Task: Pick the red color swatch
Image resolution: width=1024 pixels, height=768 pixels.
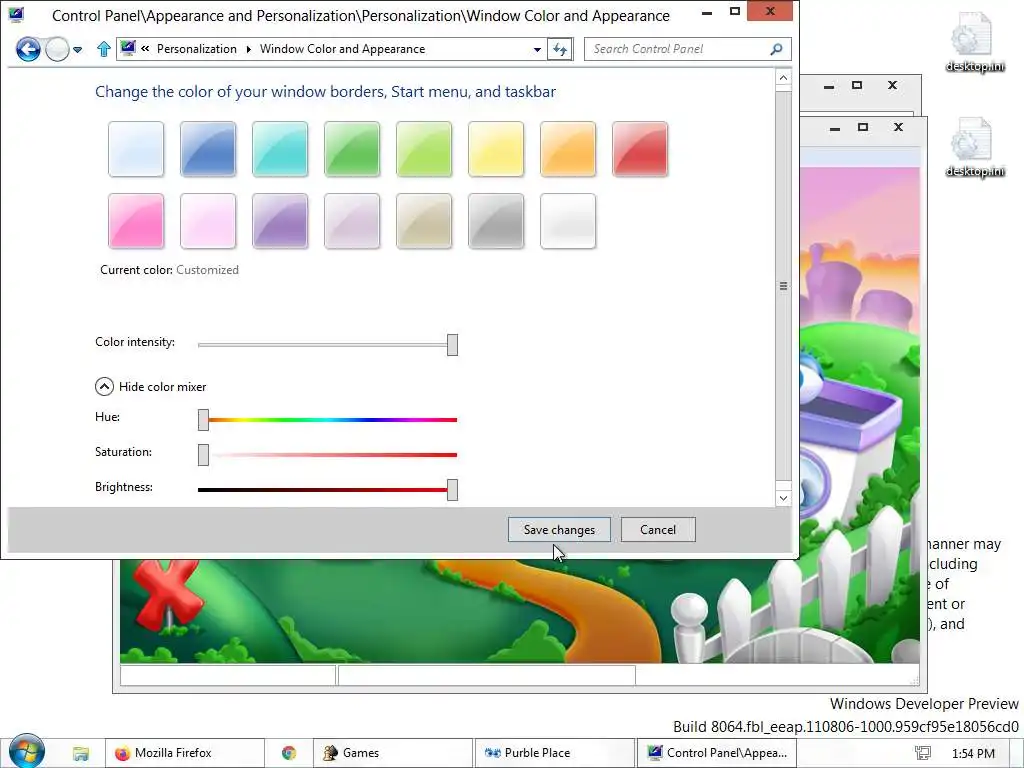Action: pyautogui.click(x=640, y=149)
